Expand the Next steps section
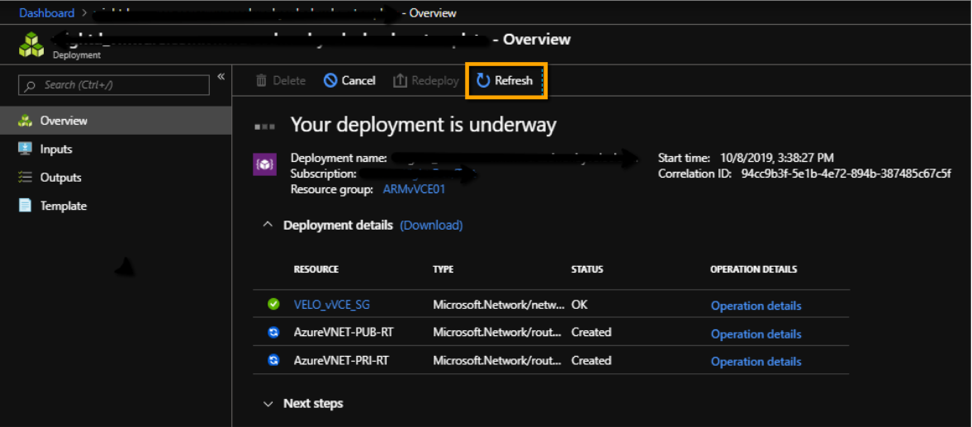972x427 pixels. click(267, 404)
